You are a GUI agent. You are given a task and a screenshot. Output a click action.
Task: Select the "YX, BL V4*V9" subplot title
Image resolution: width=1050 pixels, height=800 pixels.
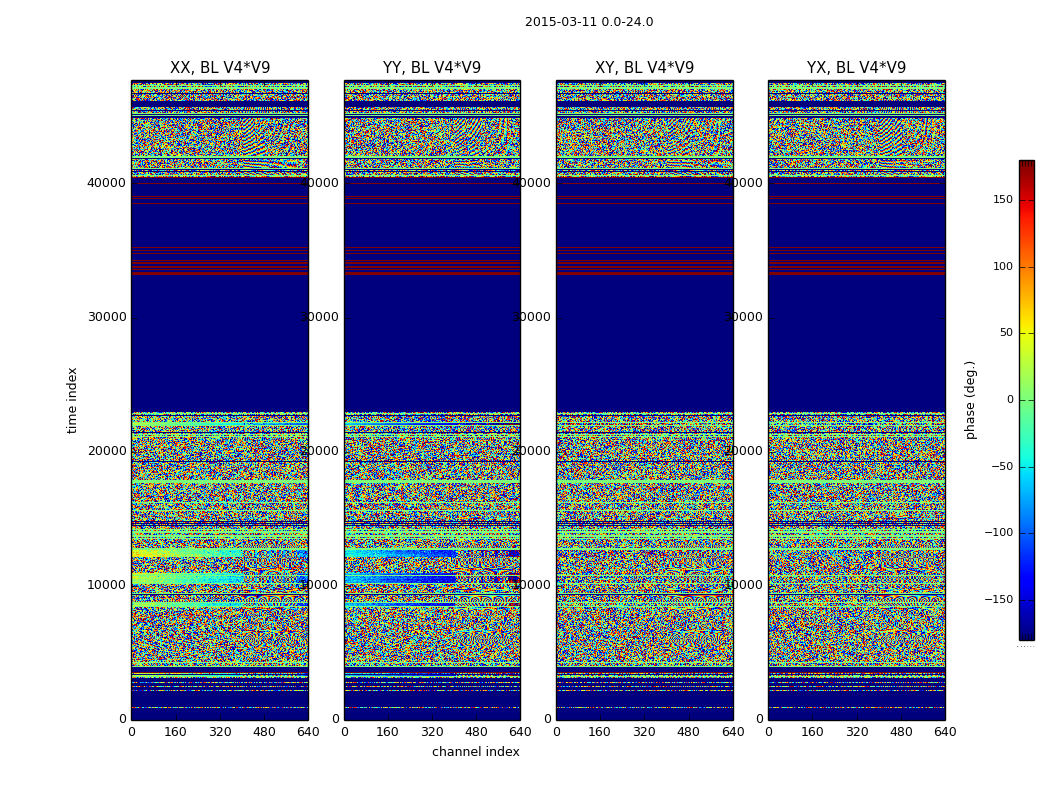[856, 68]
